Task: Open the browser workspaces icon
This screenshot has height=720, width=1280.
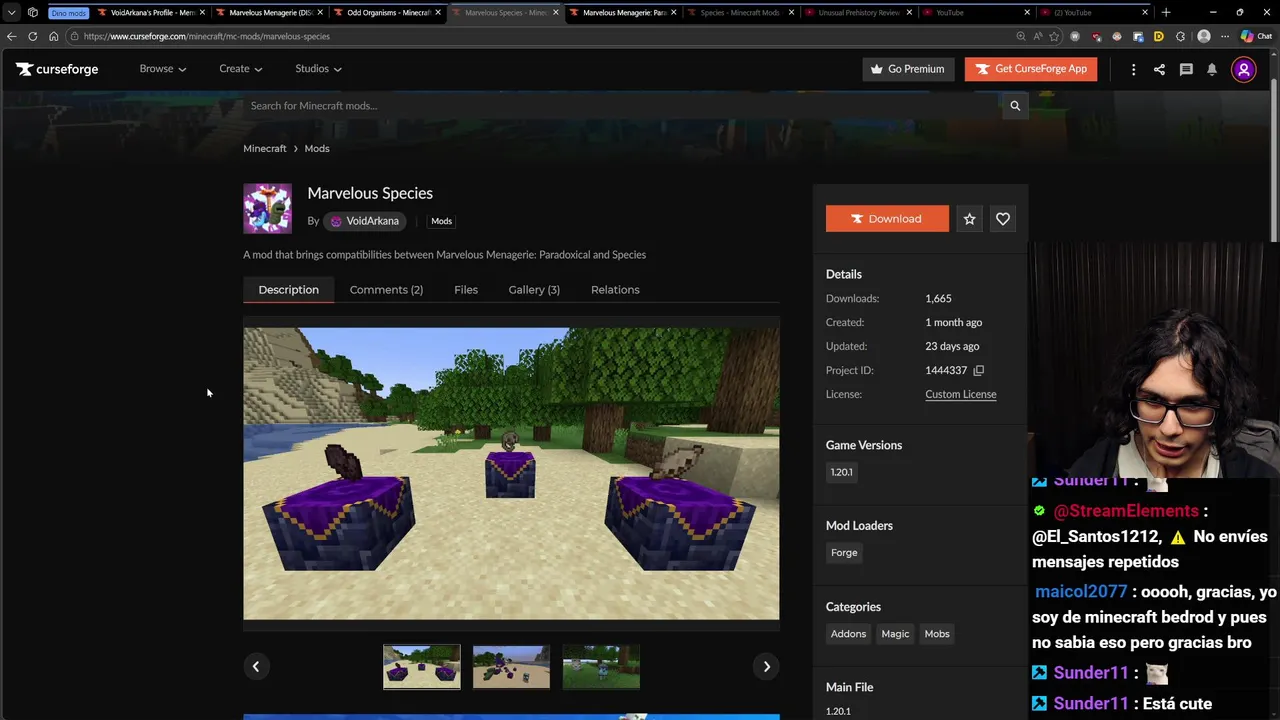Action: point(33,12)
